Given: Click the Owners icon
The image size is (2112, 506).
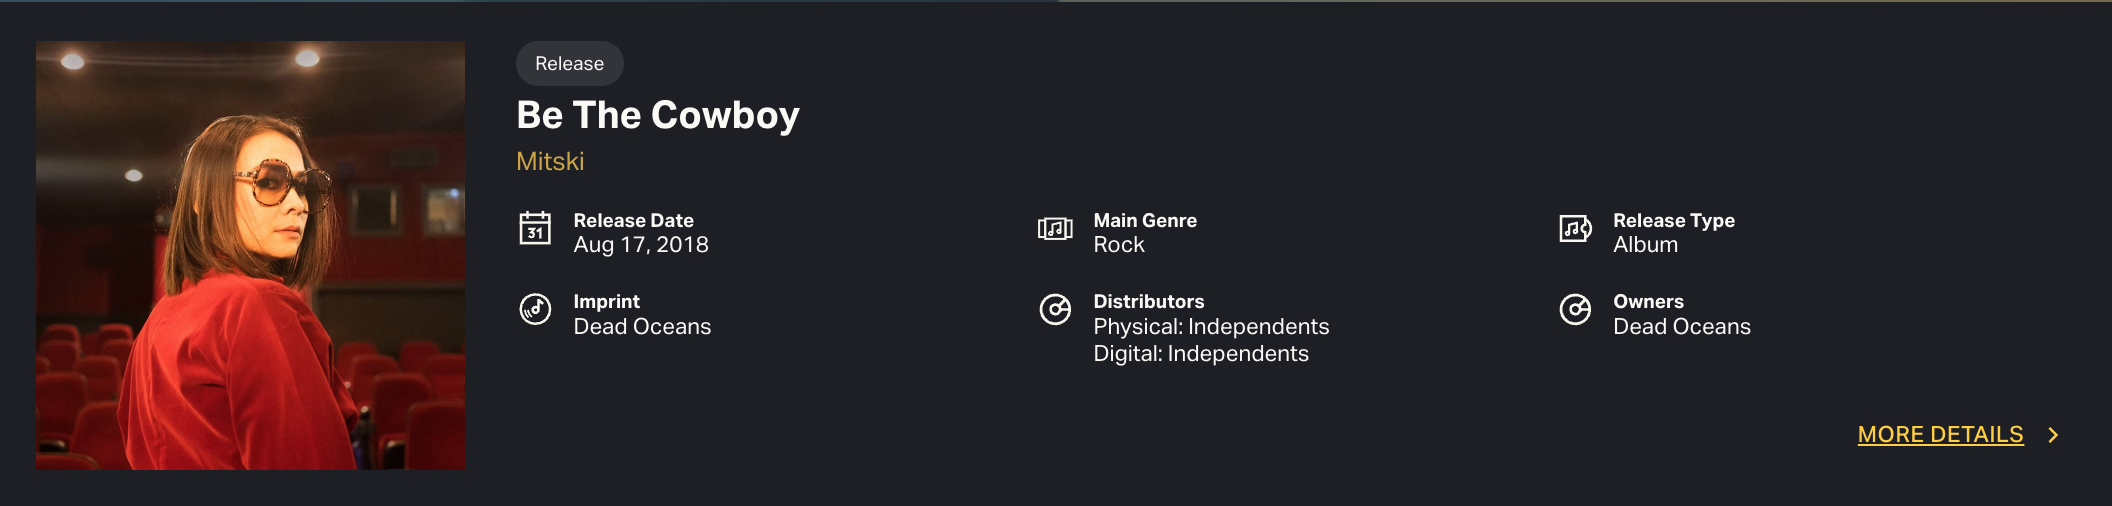Looking at the screenshot, I should 1575,310.
